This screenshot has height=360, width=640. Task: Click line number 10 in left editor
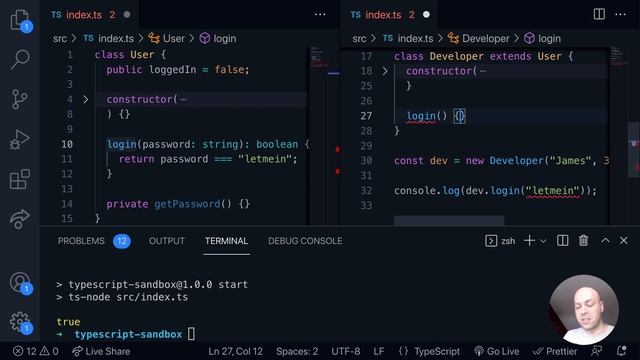(67, 144)
